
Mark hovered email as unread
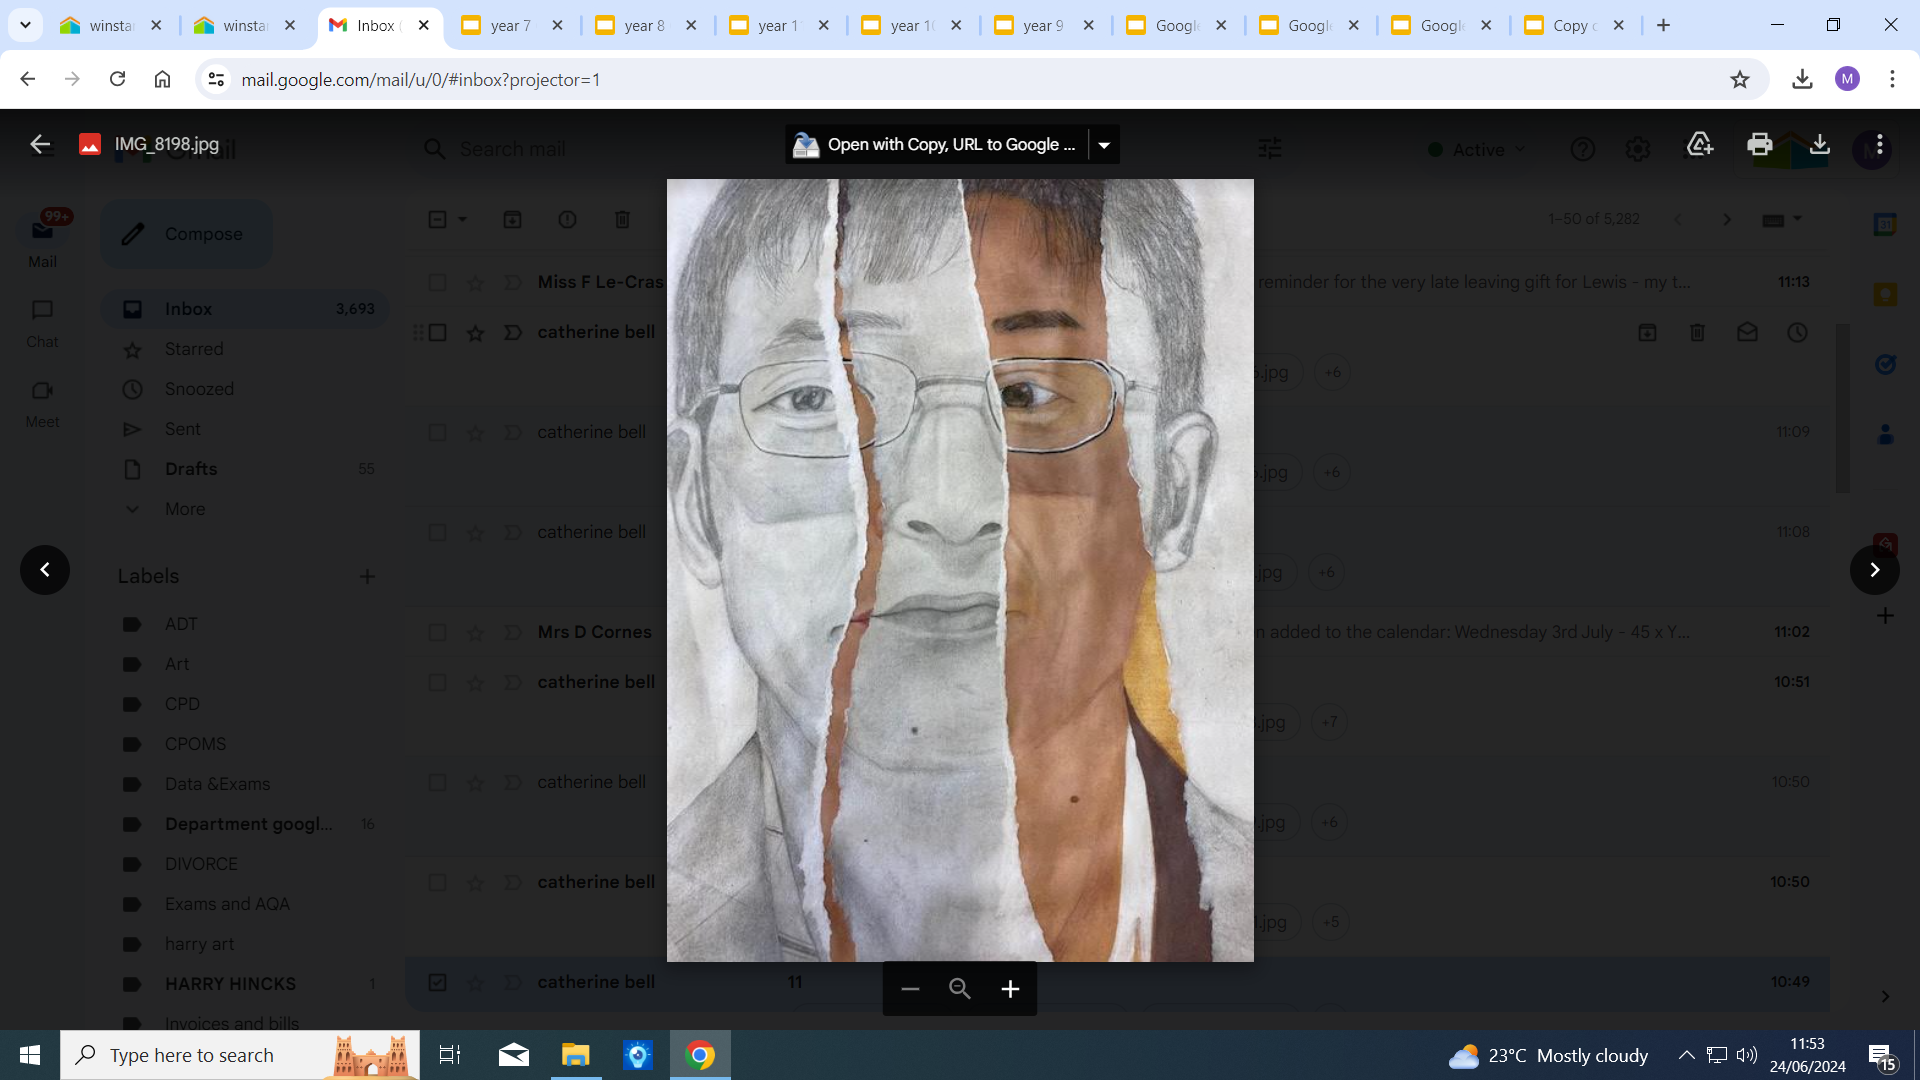1747,333
